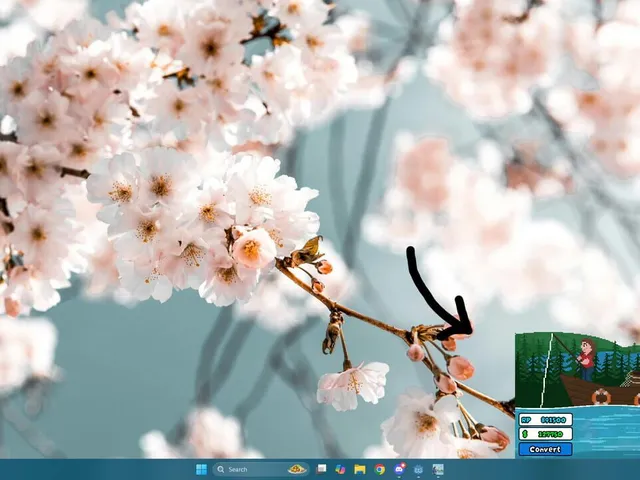The height and width of the screenshot is (480, 640).
Task: Open the Windows Start menu
Action: click(201, 469)
